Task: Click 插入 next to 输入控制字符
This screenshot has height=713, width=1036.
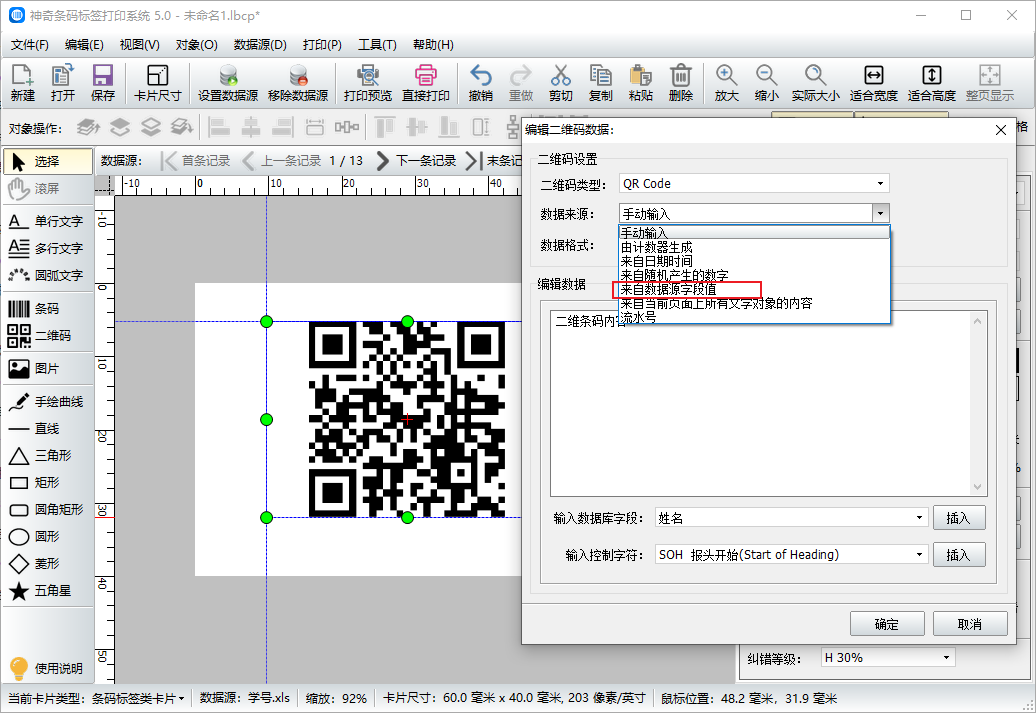Action: tap(959, 554)
